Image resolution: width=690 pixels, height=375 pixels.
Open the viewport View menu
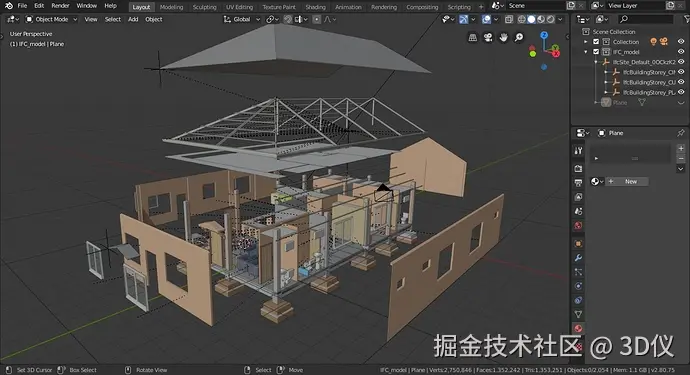[91, 19]
